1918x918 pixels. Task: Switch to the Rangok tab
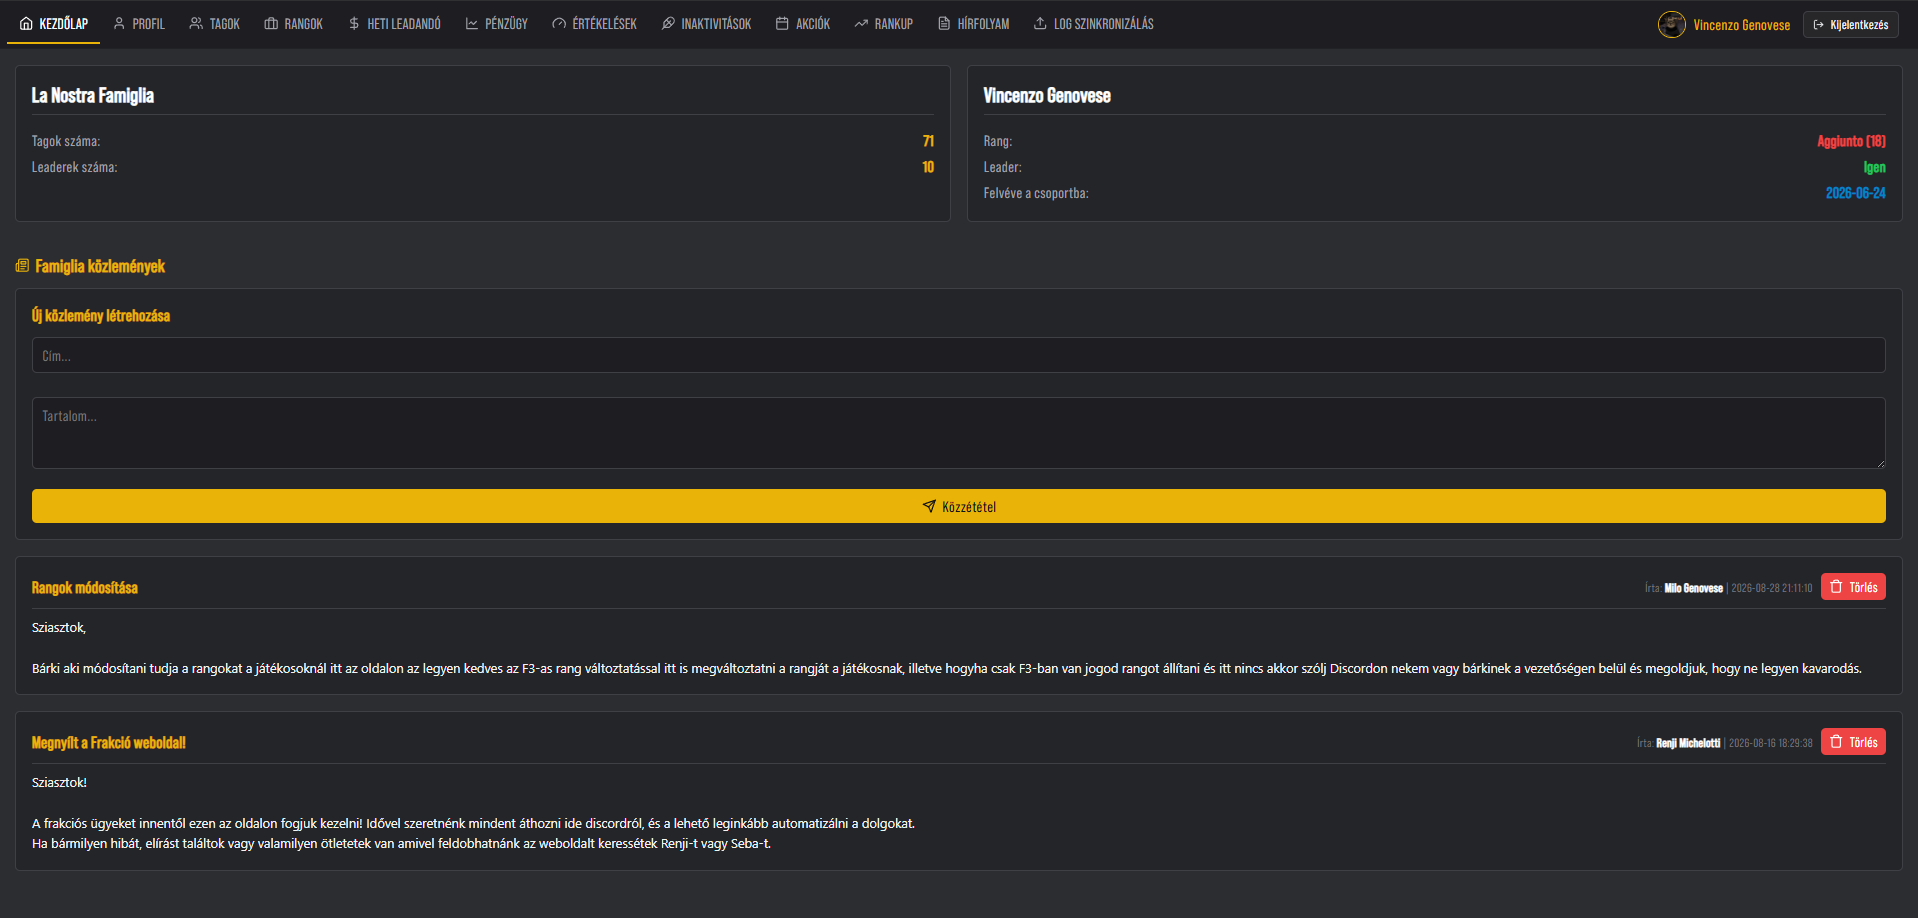click(293, 24)
